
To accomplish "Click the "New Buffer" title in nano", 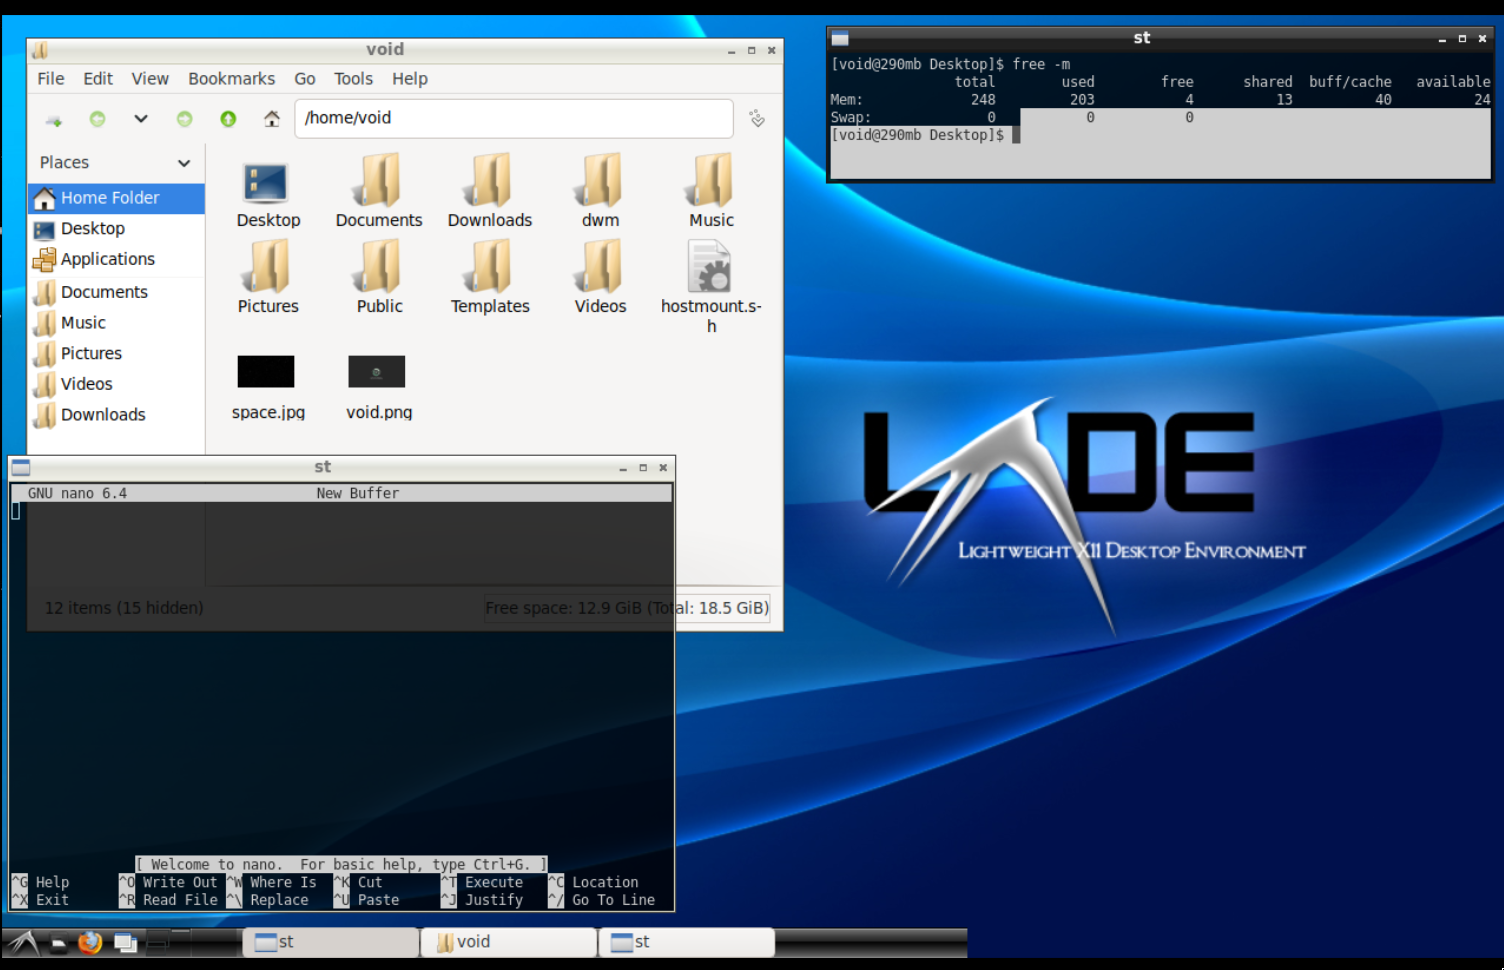I will (x=358, y=493).
